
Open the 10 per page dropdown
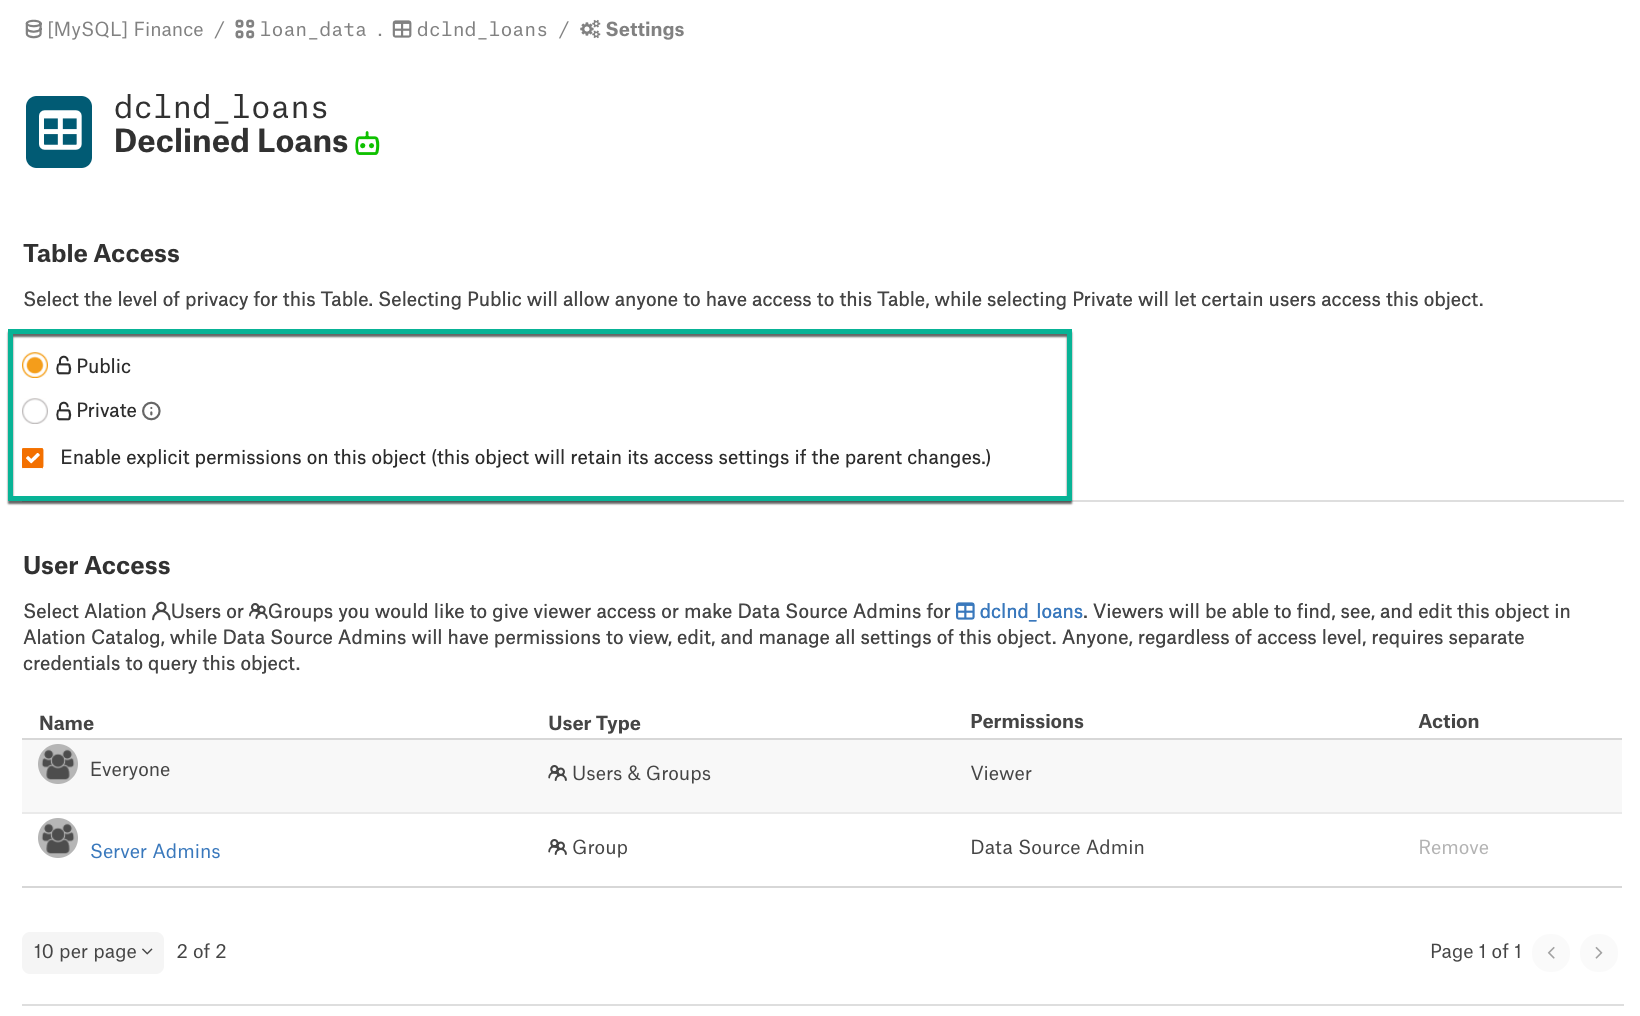pyautogui.click(x=93, y=952)
